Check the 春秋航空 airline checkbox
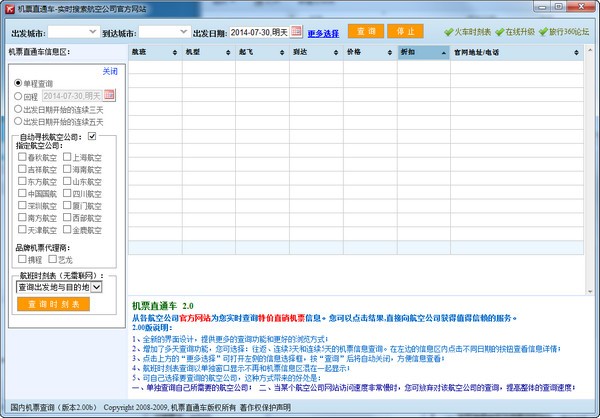600x418 pixels. pyautogui.click(x=22, y=157)
